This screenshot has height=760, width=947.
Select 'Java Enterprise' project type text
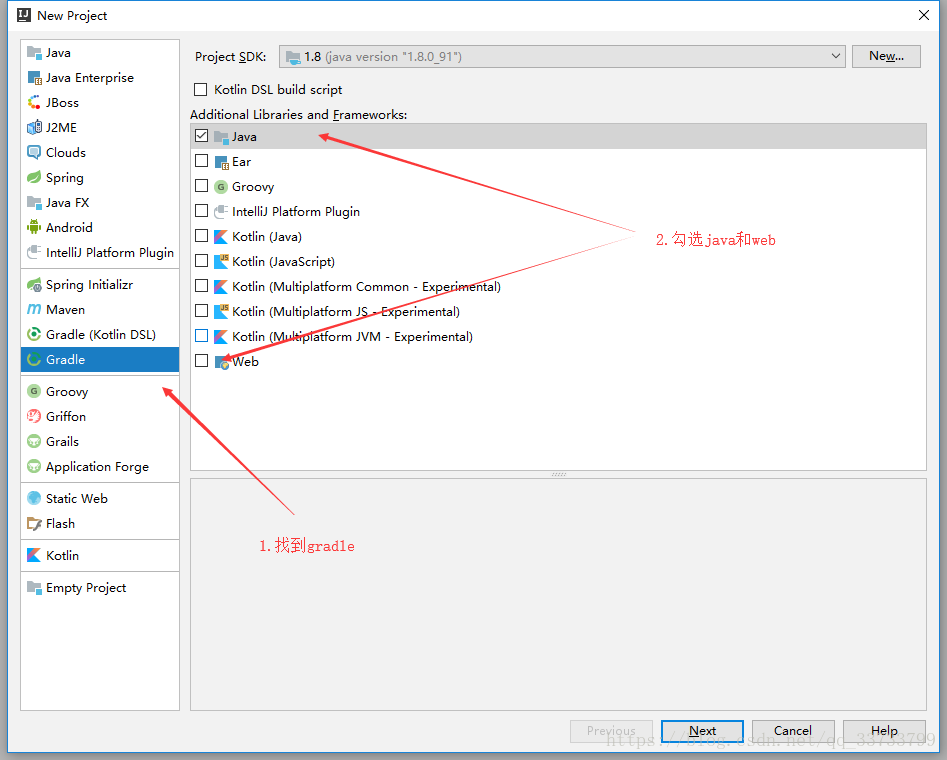point(90,78)
